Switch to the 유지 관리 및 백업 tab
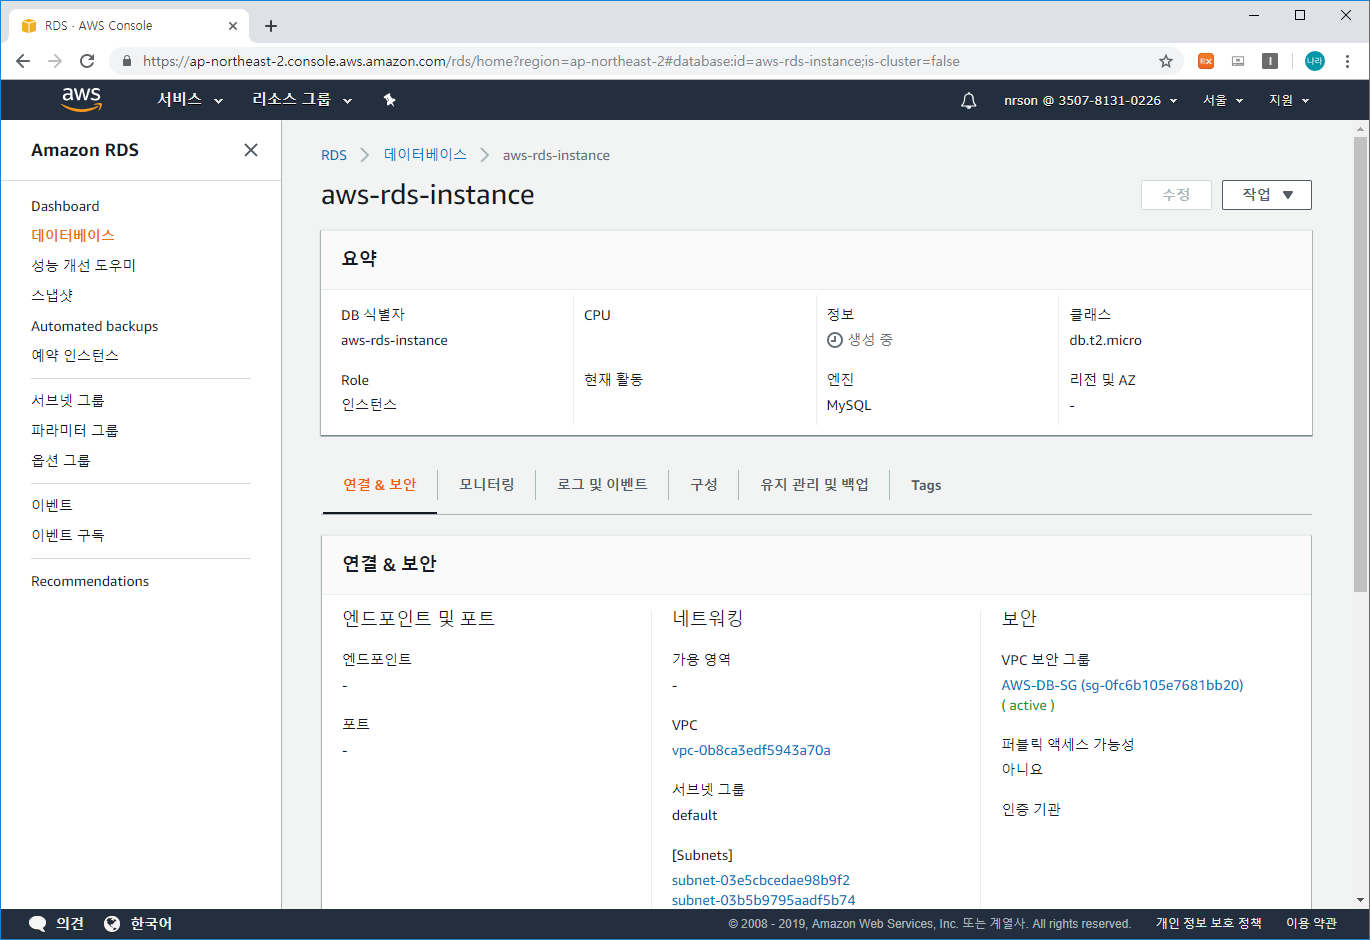This screenshot has width=1370, height=940. pos(814,485)
